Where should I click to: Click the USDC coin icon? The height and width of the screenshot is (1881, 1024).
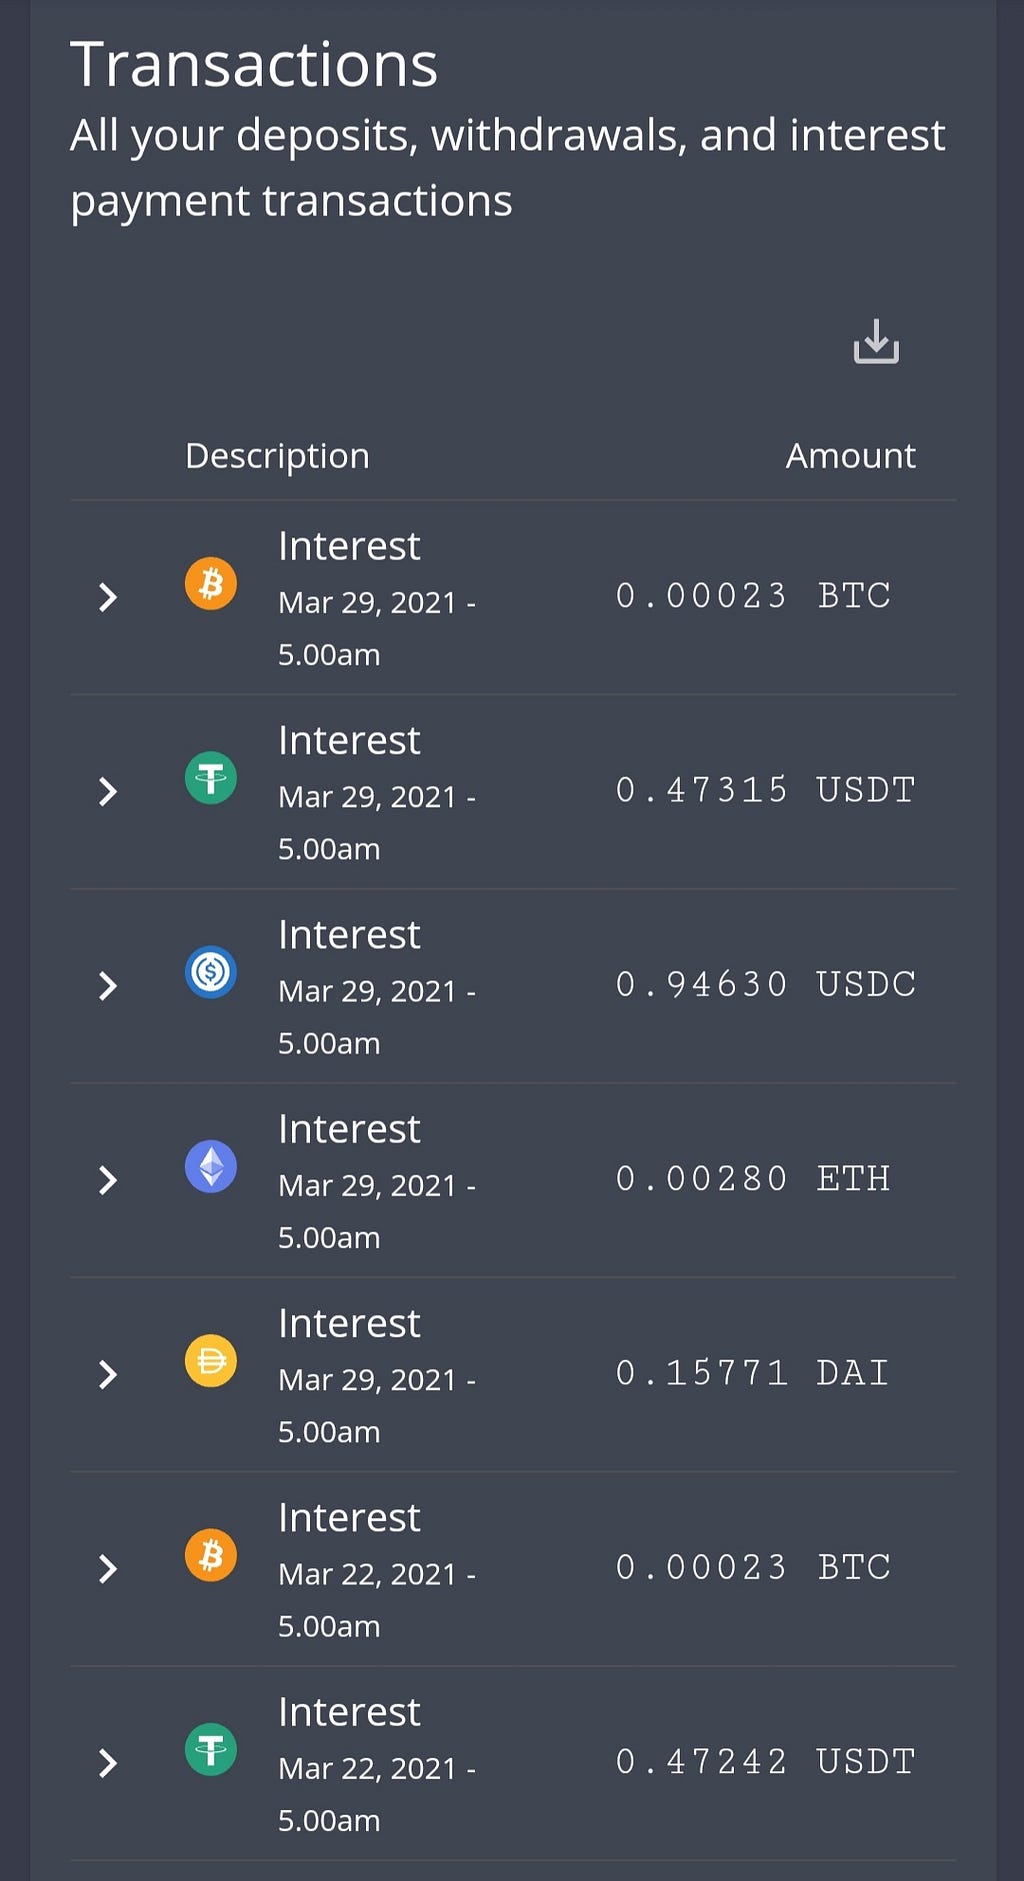coord(211,972)
